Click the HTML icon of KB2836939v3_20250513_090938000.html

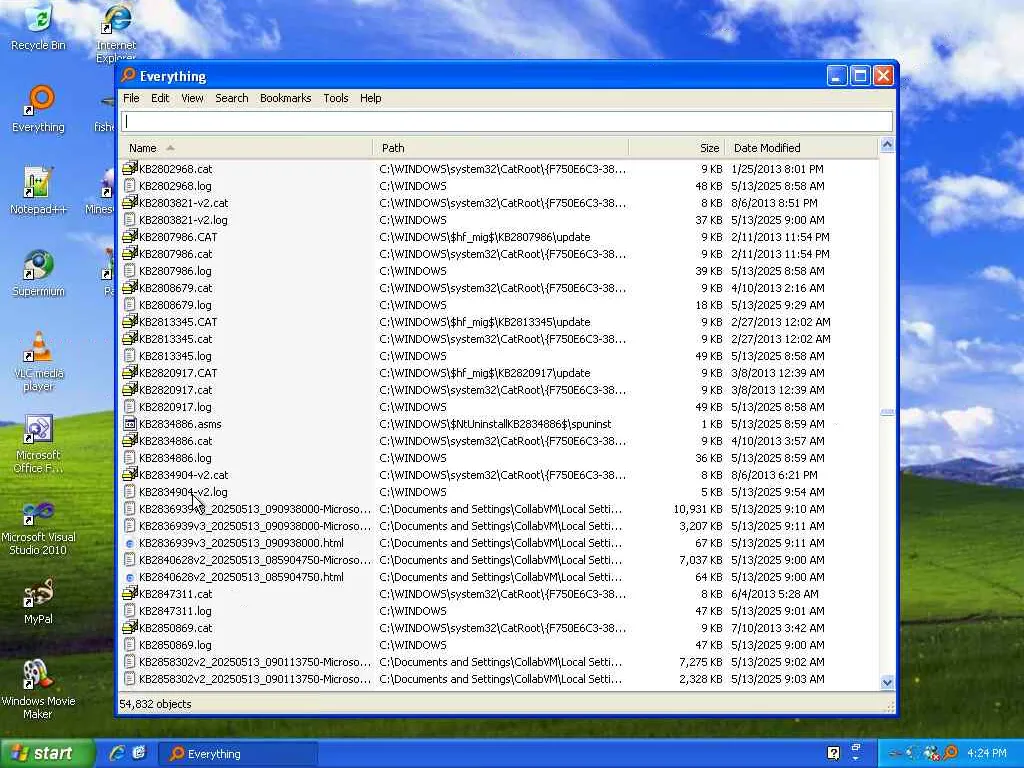[x=130, y=543]
